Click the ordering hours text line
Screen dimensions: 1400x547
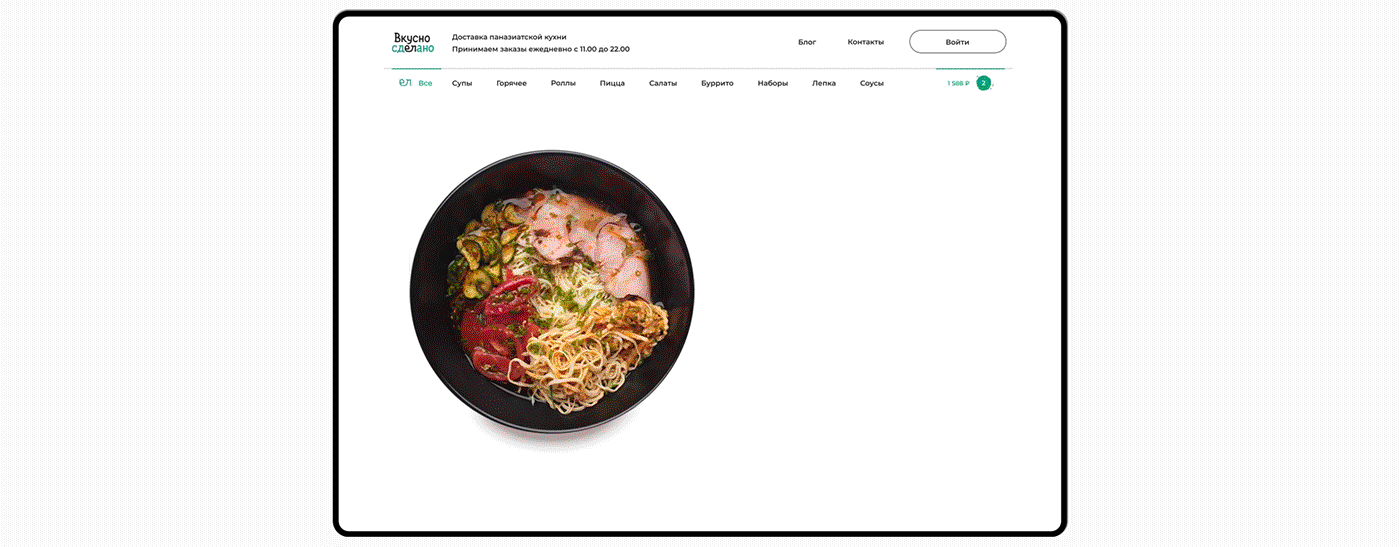[541, 49]
